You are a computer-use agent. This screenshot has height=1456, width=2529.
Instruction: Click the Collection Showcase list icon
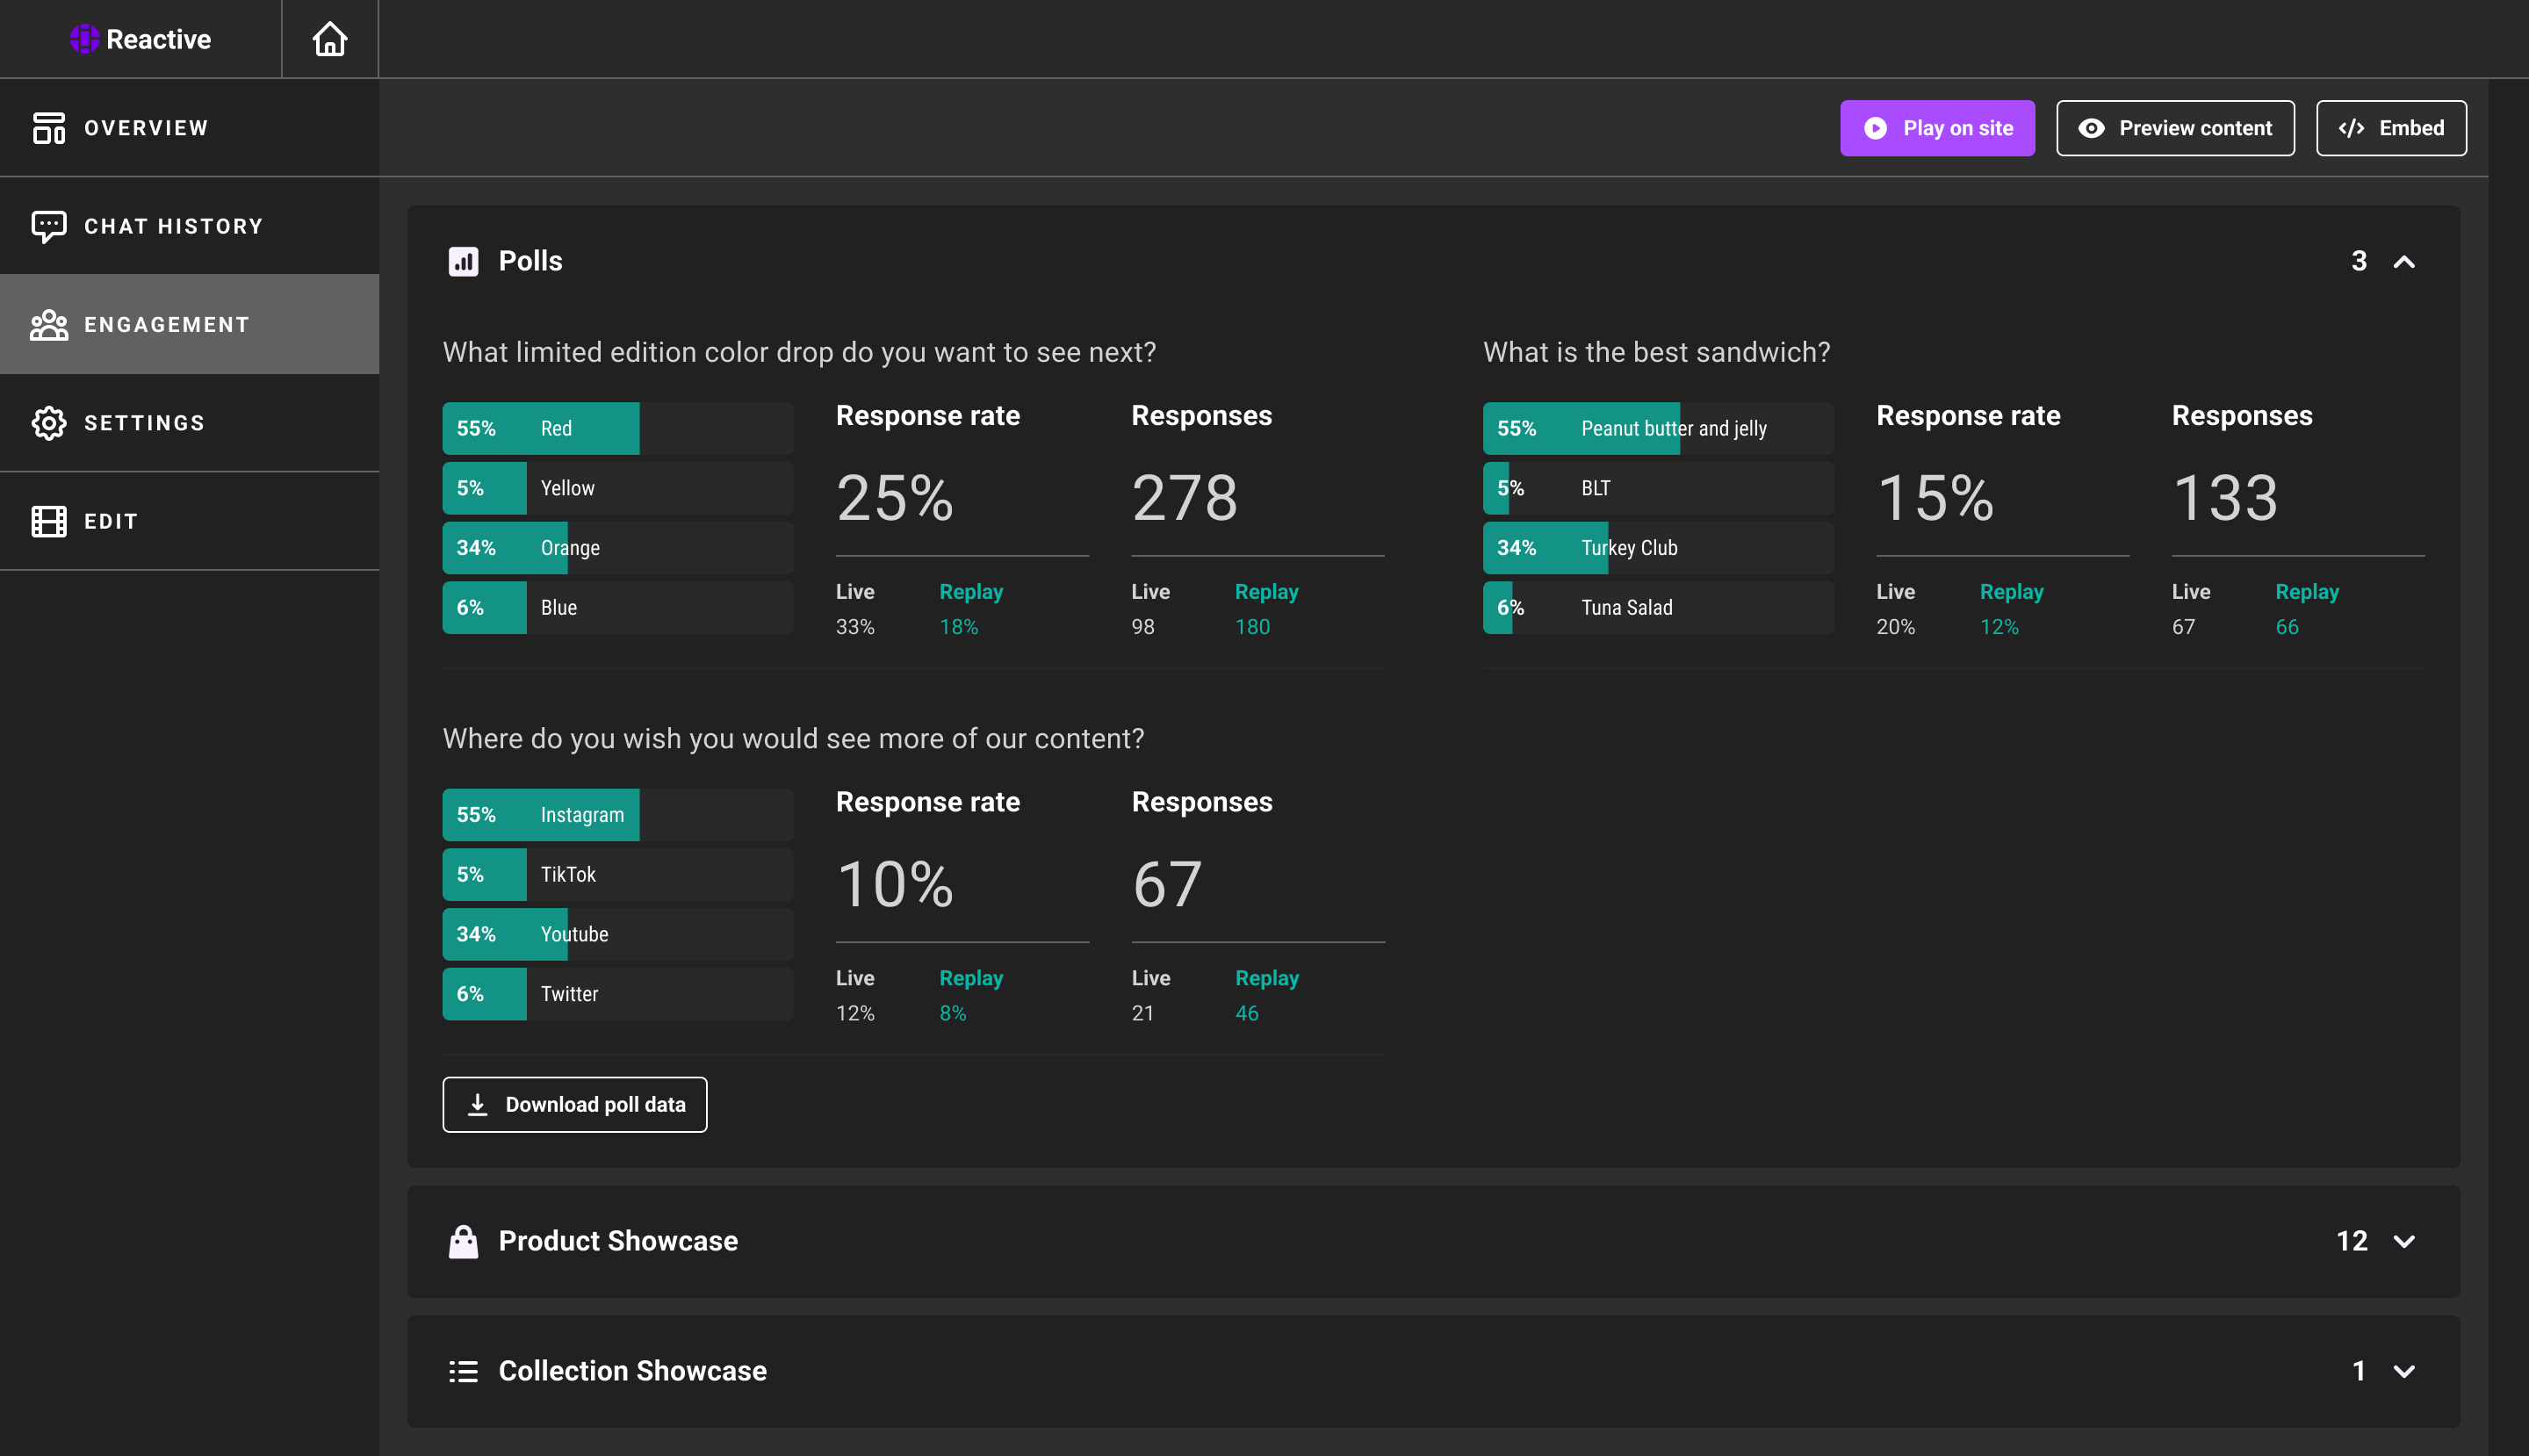463,1371
